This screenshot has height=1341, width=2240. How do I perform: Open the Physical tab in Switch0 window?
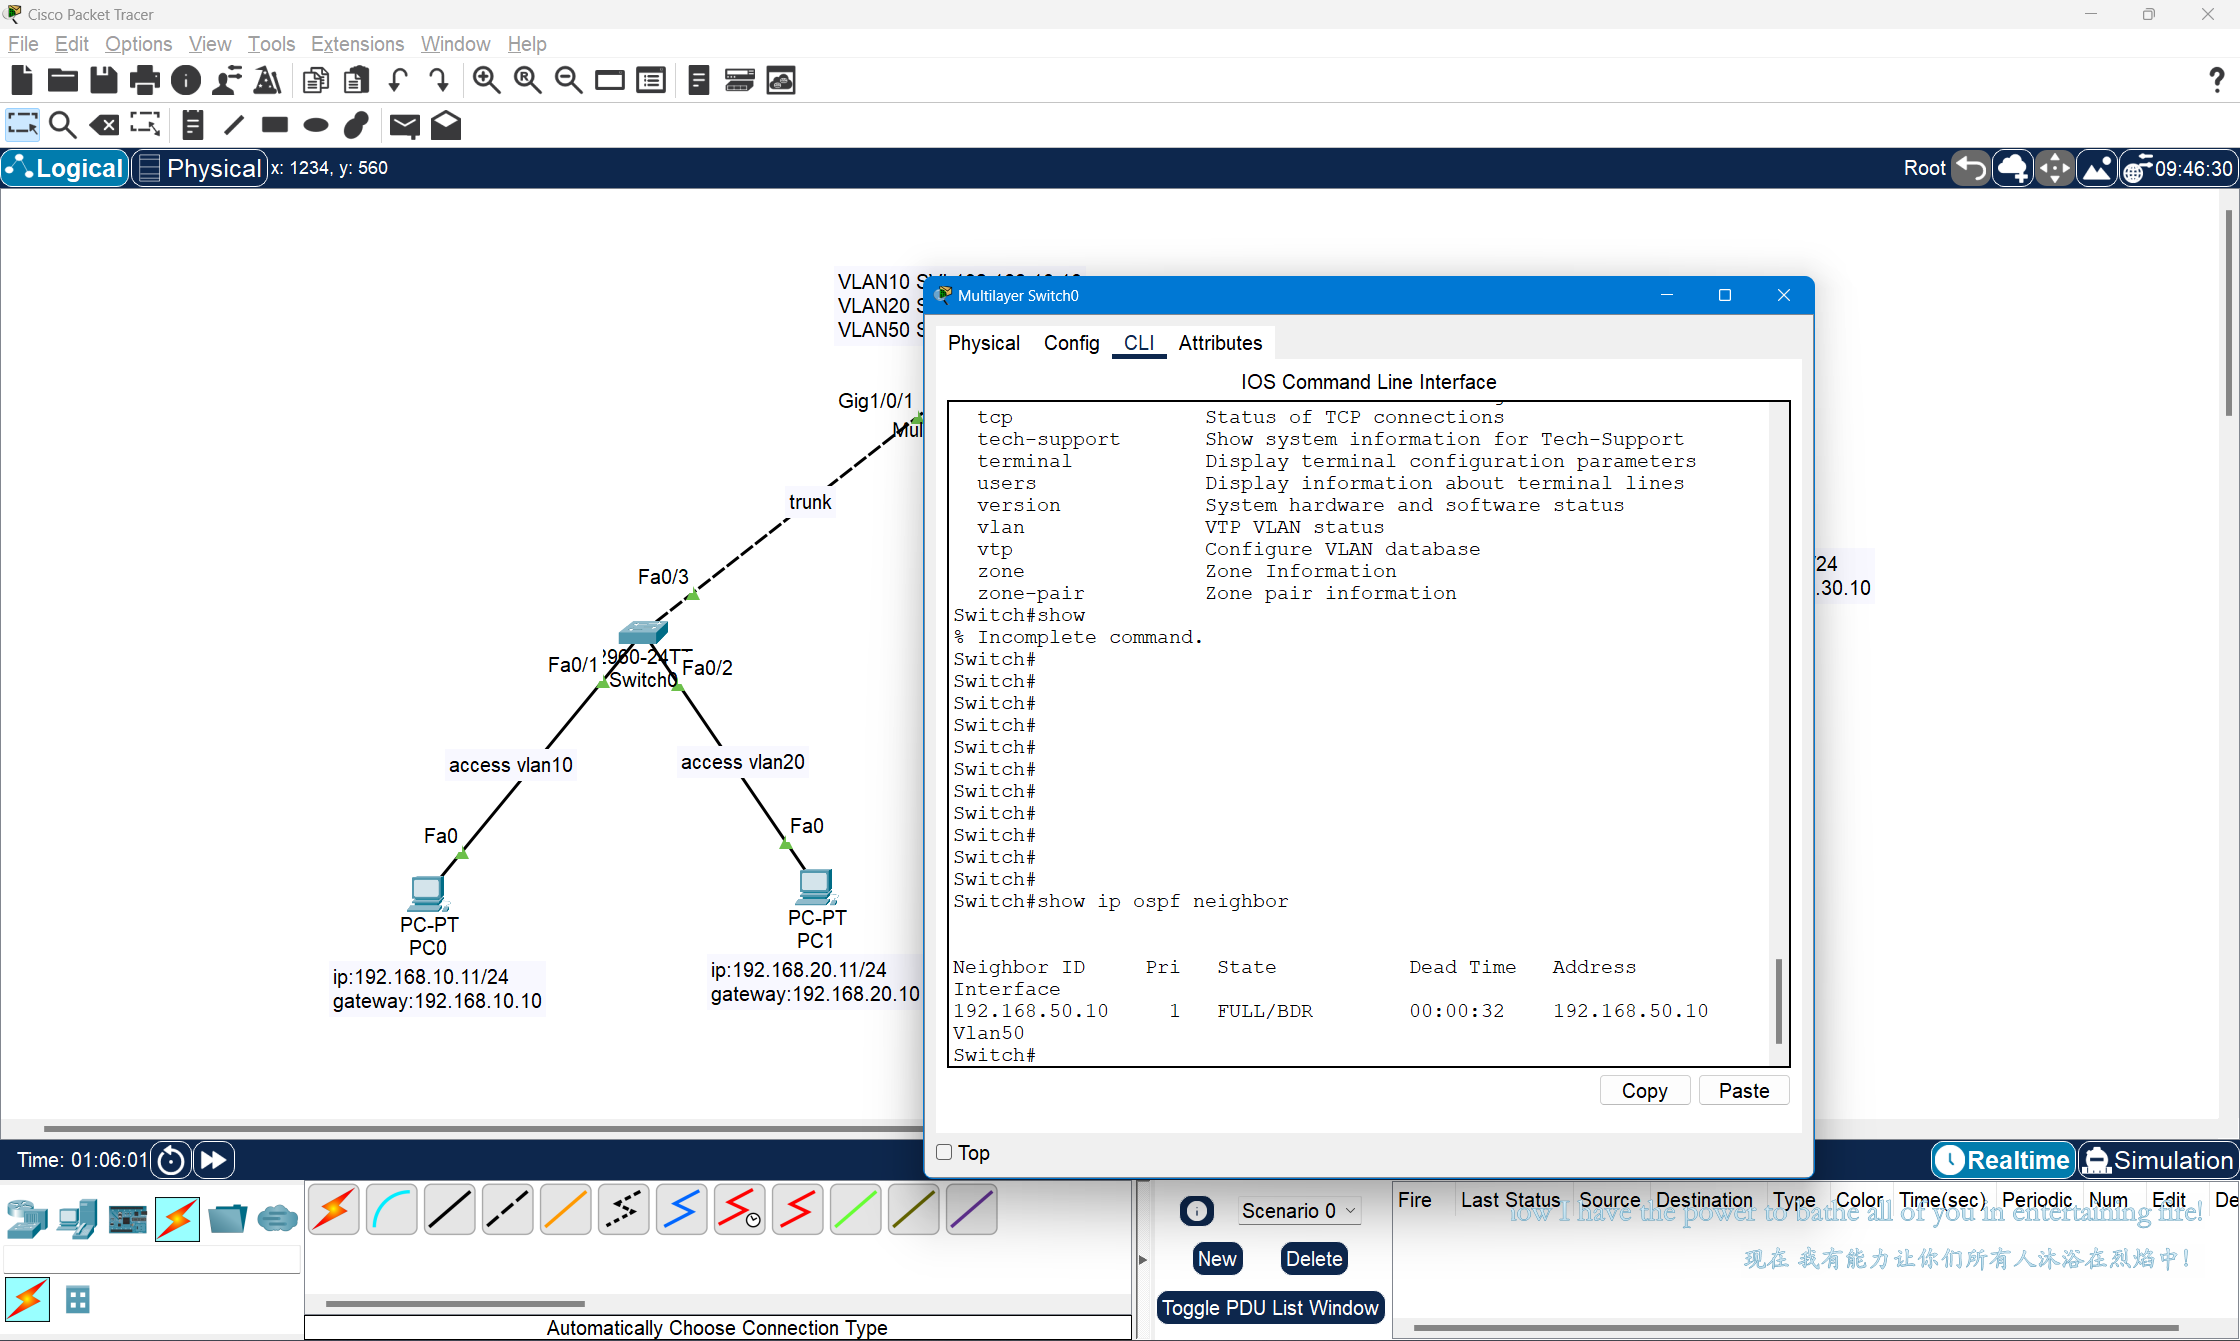pyautogui.click(x=984, y=343)
